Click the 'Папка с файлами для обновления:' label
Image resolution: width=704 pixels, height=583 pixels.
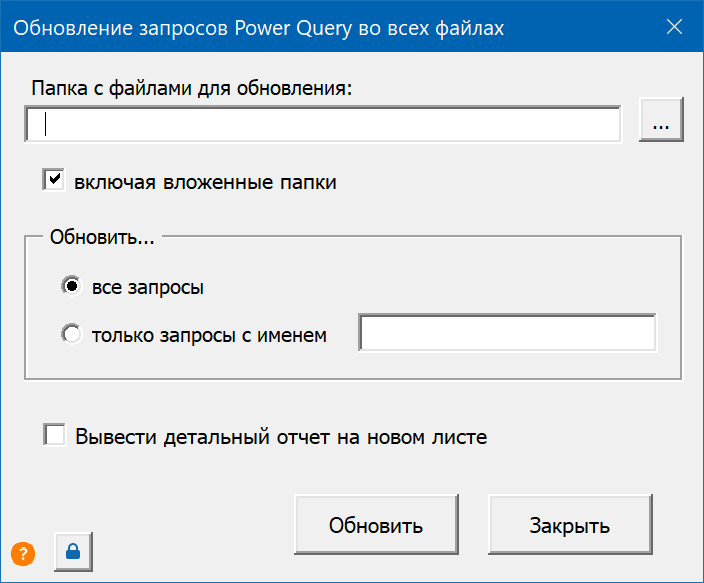point(192,88)
